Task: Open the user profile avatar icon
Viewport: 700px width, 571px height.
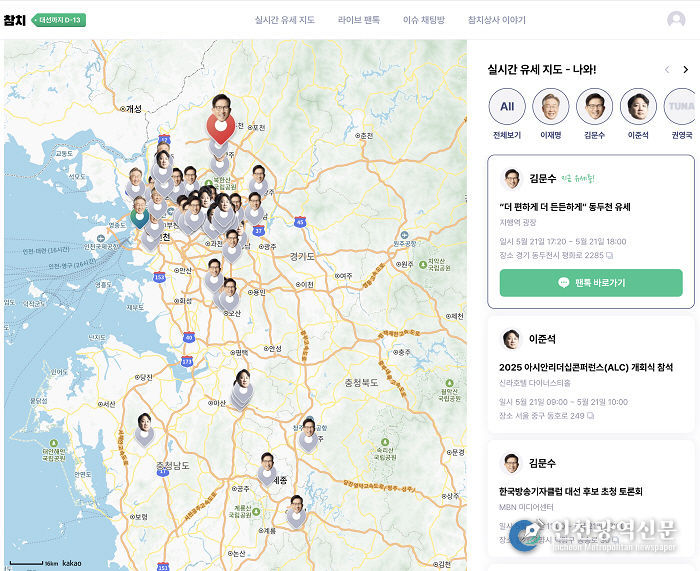Action: coord(676,20)
